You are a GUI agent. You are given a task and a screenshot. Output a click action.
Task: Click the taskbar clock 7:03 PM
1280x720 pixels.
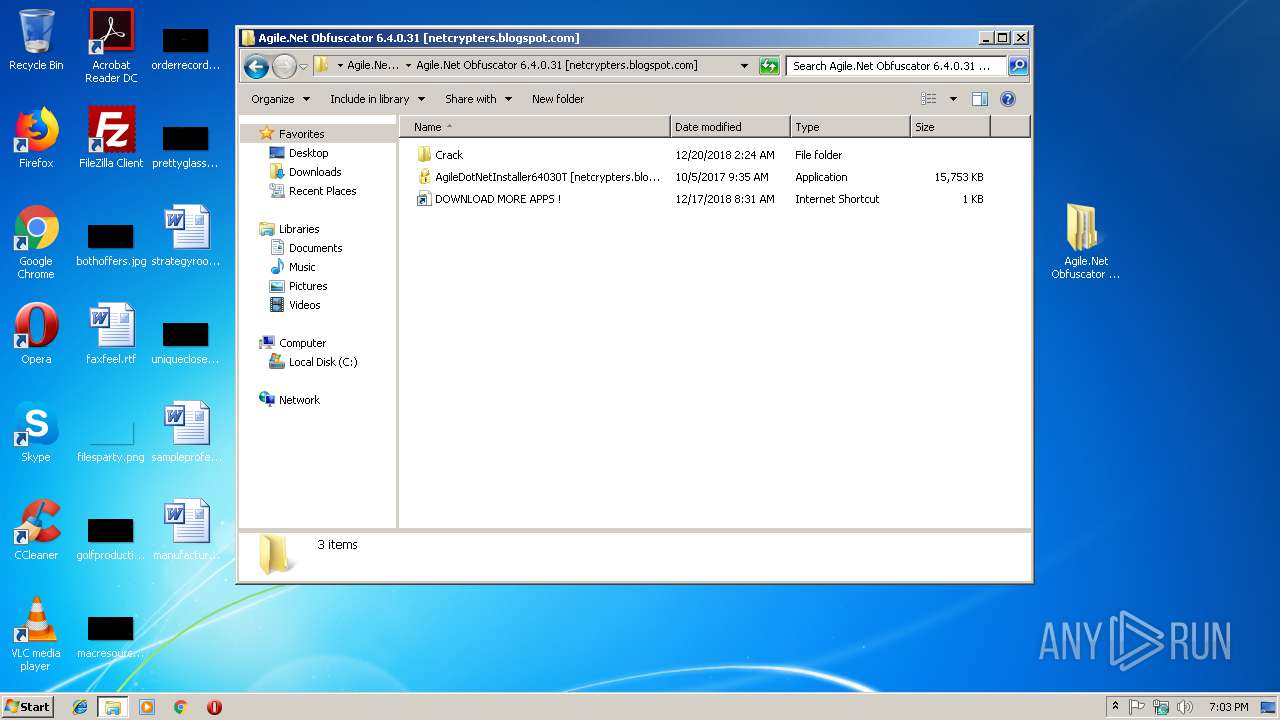point(1229,707)
